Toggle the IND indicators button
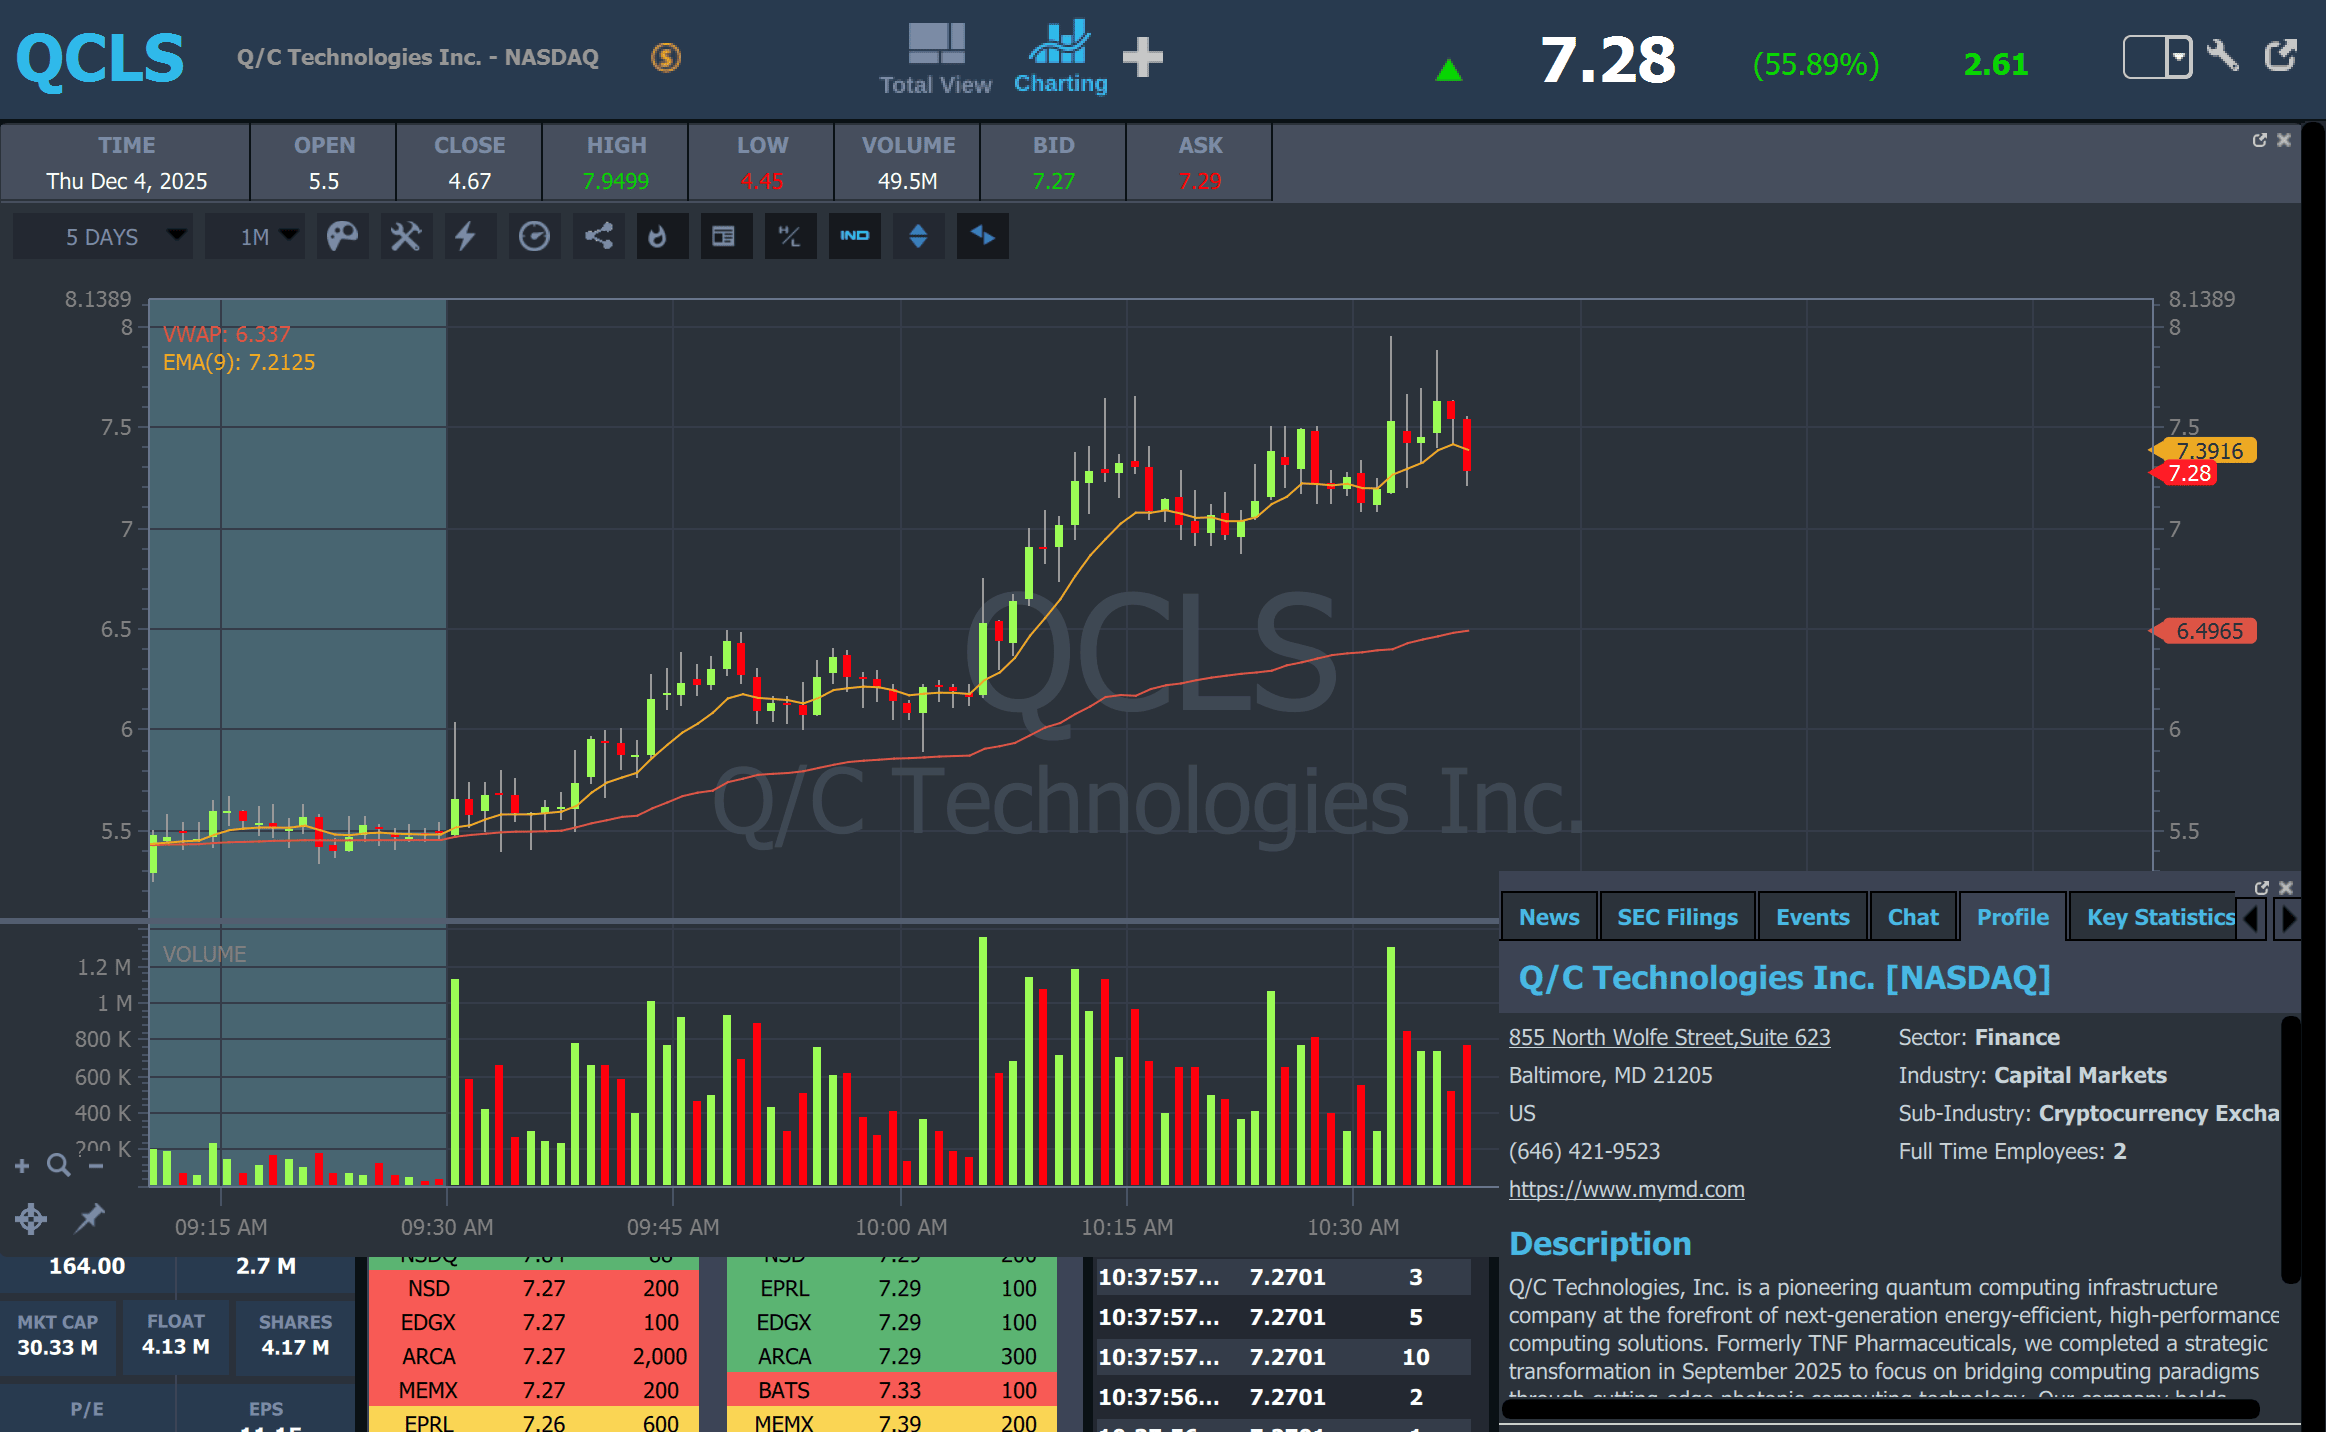 click(854, 237)
